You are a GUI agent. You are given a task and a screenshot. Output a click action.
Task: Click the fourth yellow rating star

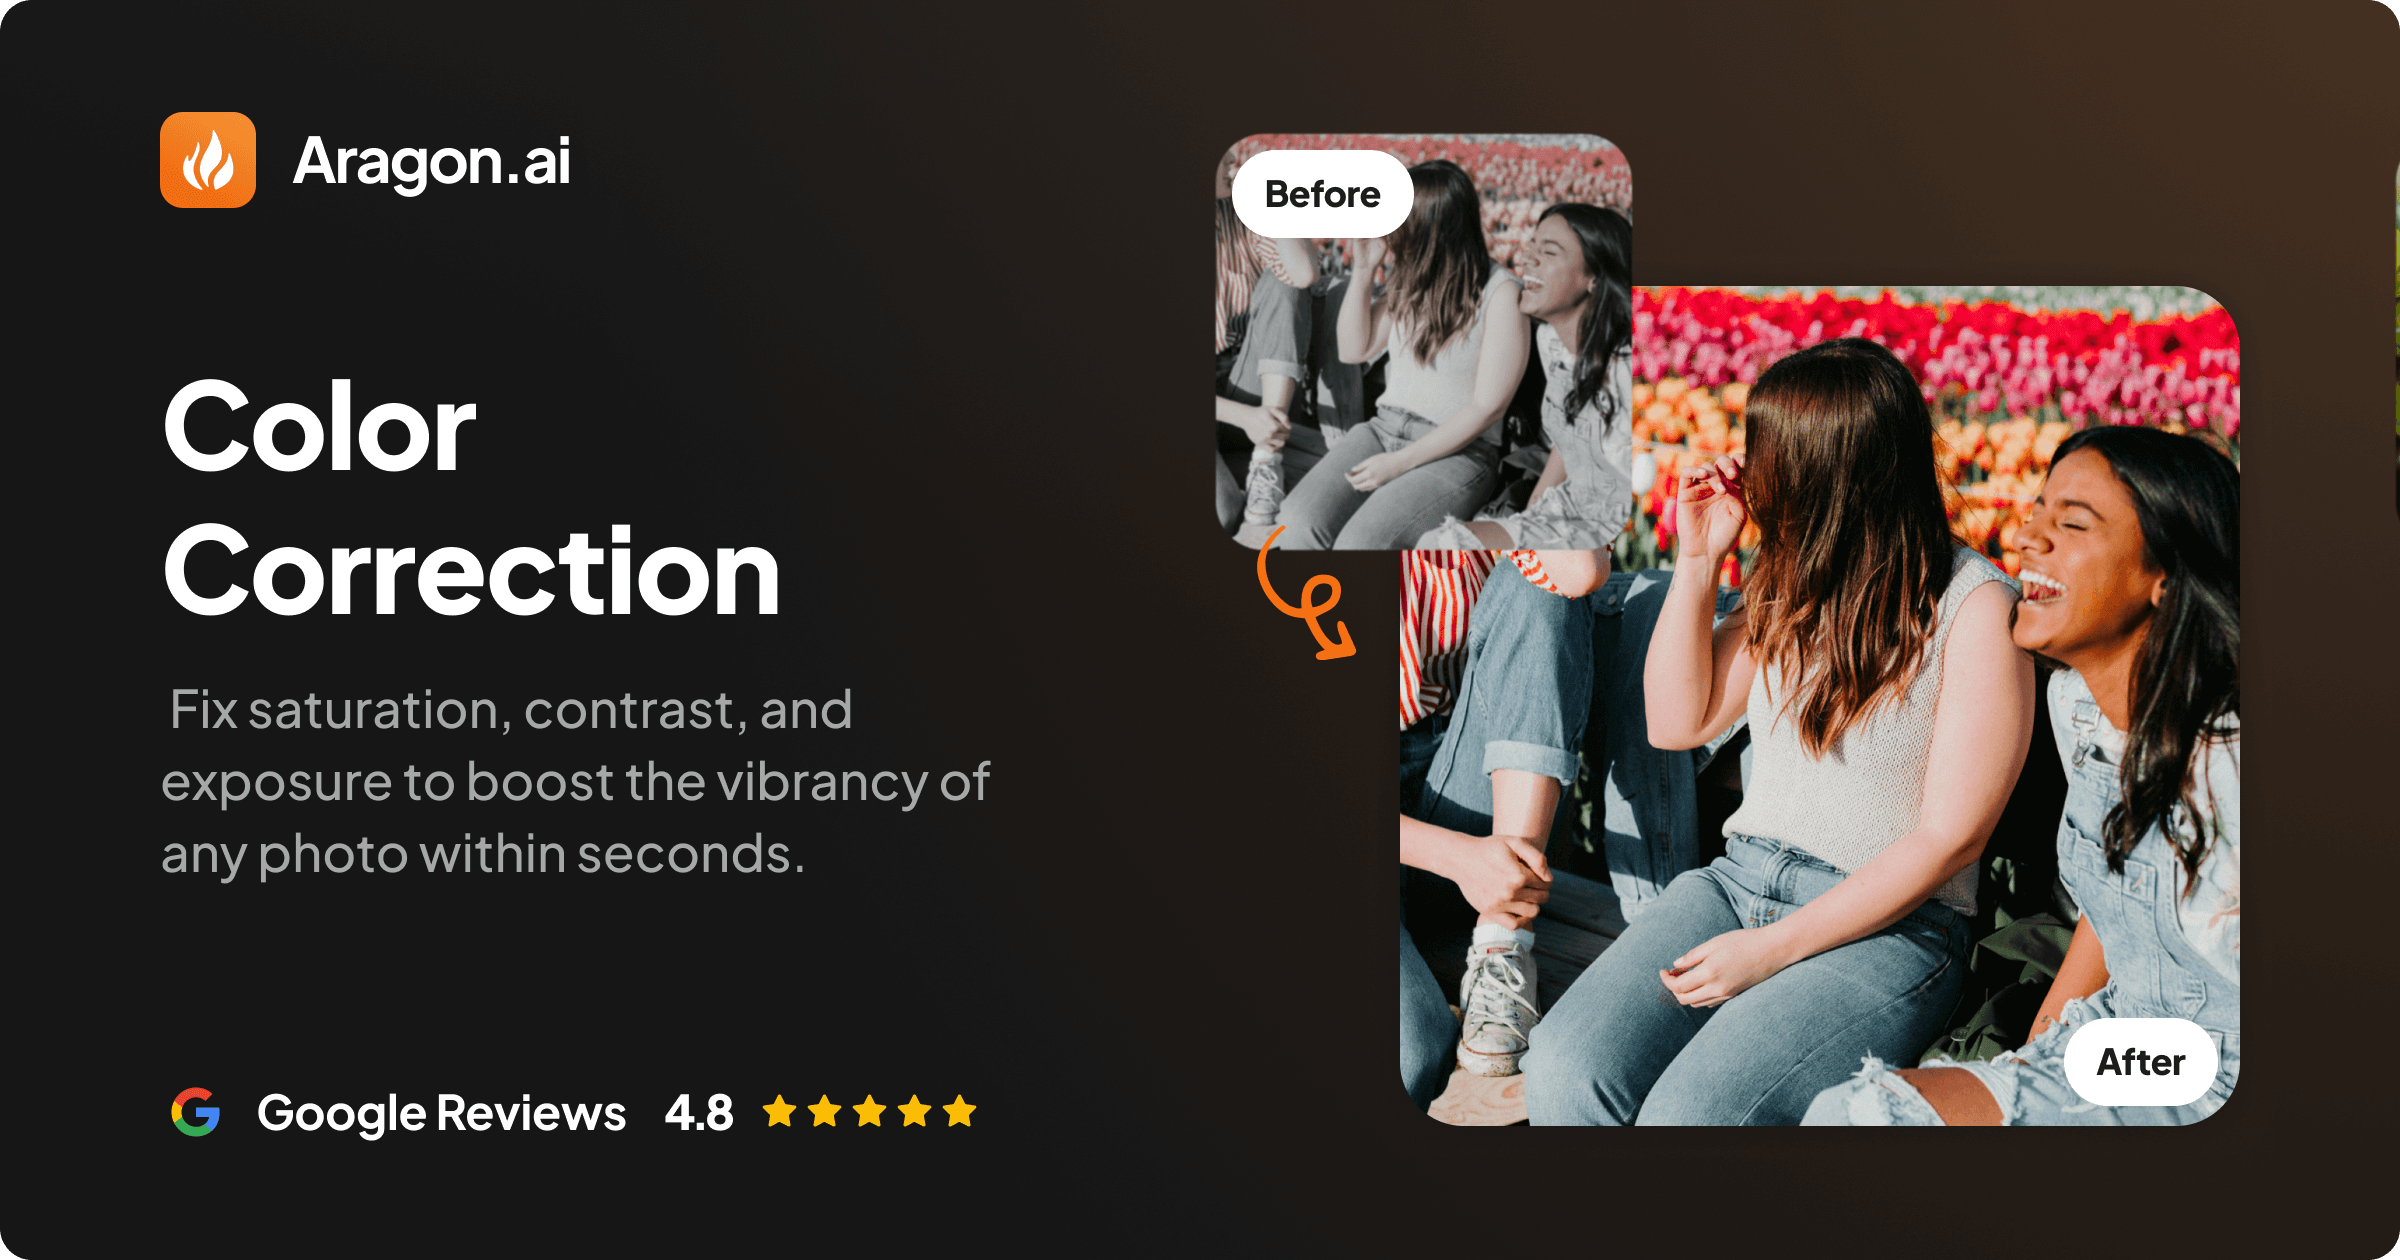pos(915,1111)
